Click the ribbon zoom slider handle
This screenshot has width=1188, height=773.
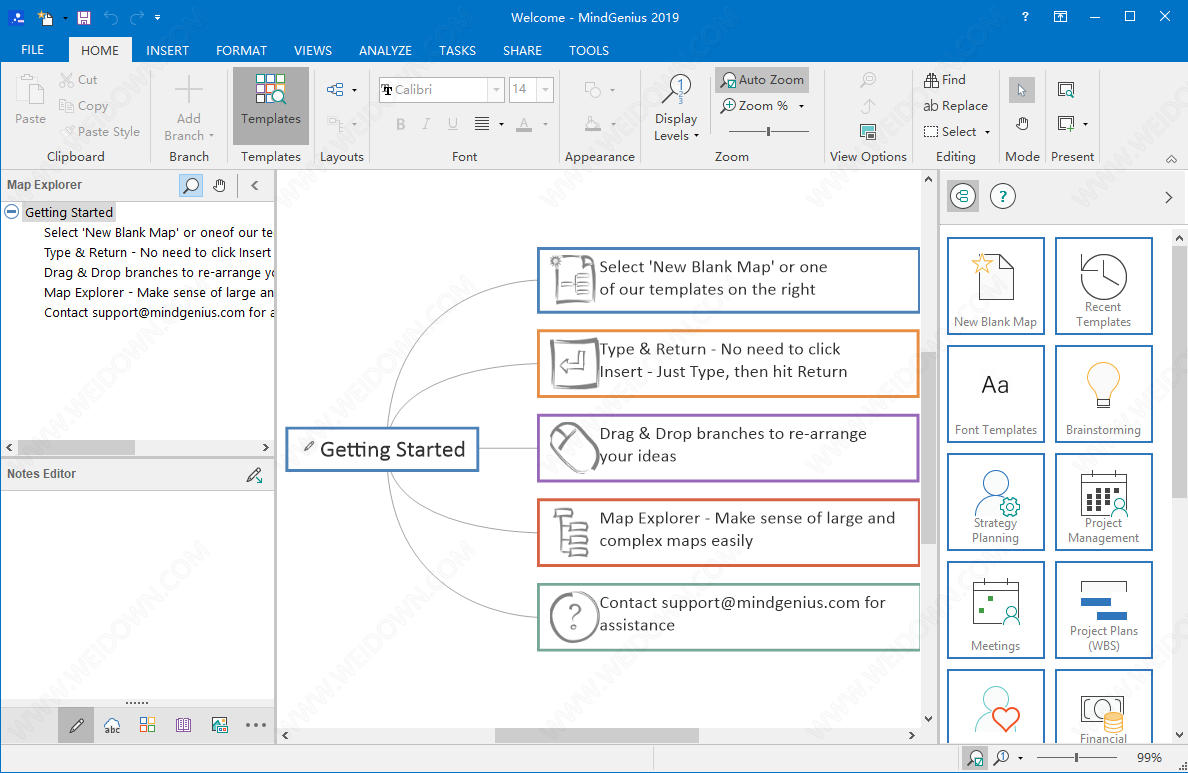(x=768, y=131)
